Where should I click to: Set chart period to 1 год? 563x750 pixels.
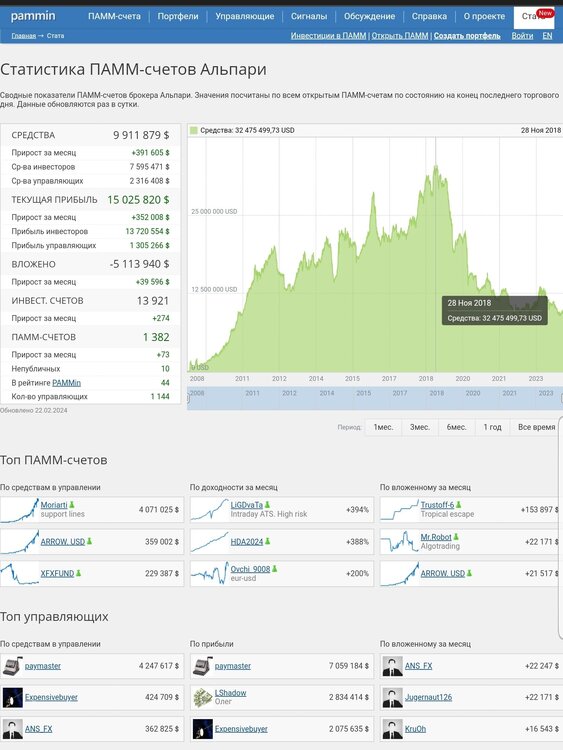[x=493, y=427]
